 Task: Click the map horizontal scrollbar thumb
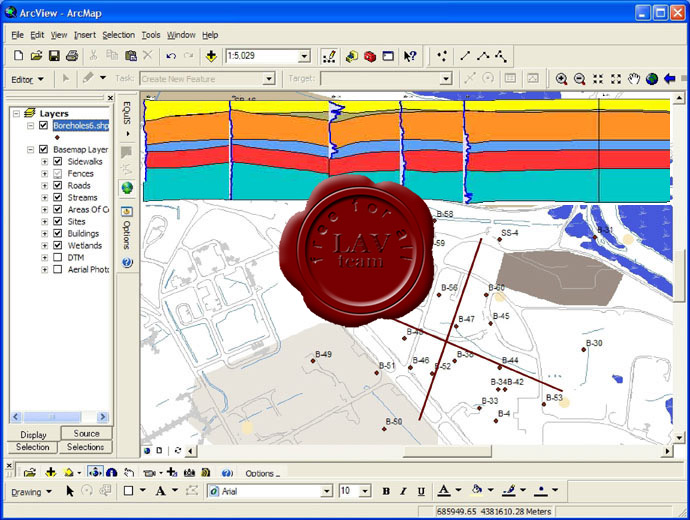447,450
